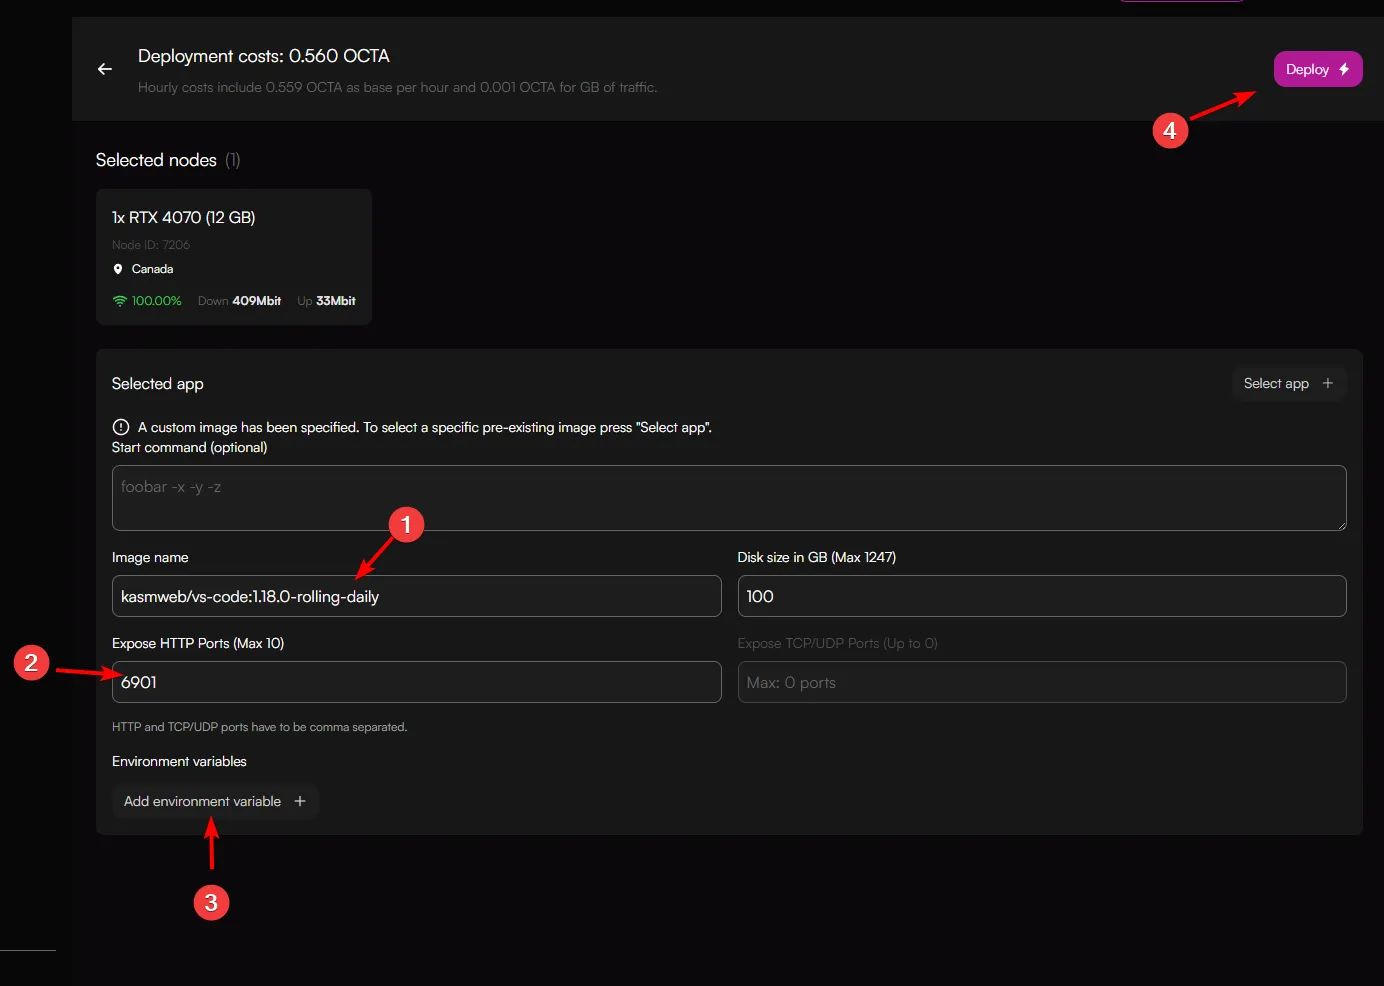Image resolution: width=1384 pixels, height=986 pixels.
Task: Click the Image name input field
Action: pyautogui.click(x=416, y=596)
